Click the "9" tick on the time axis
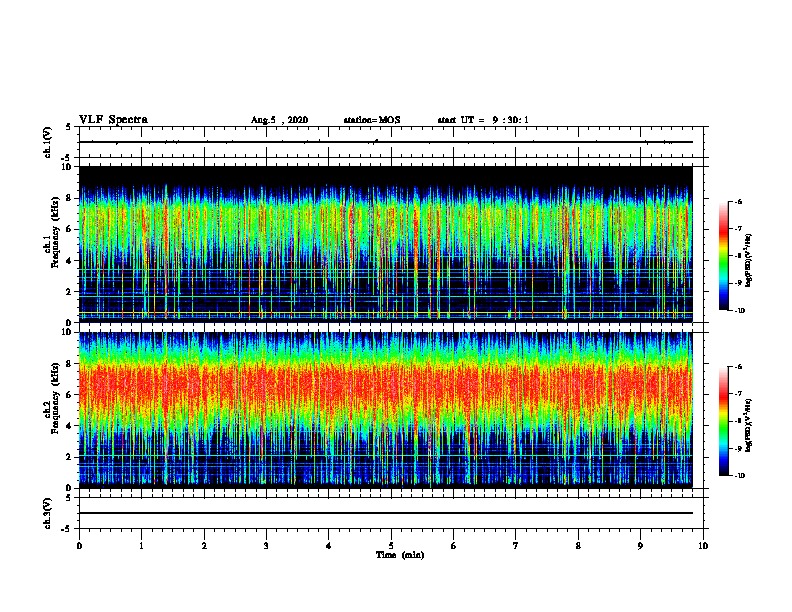This screenshot has height=612, width=792. pos(640,546)
